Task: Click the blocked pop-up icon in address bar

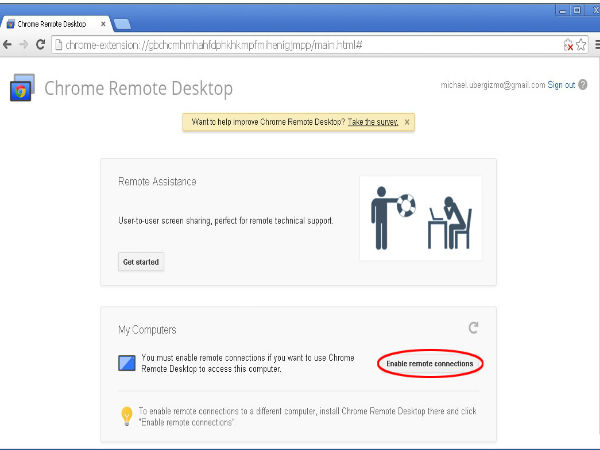Action: 567,45
